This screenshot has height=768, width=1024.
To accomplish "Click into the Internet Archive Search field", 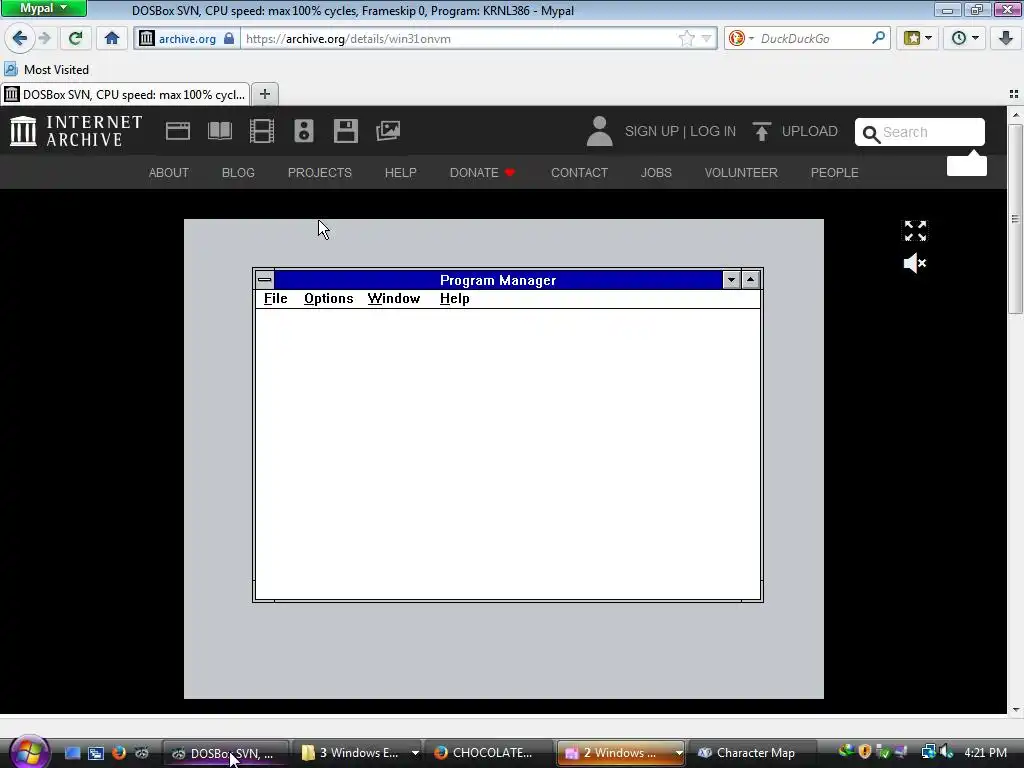I will click(920, 133).
